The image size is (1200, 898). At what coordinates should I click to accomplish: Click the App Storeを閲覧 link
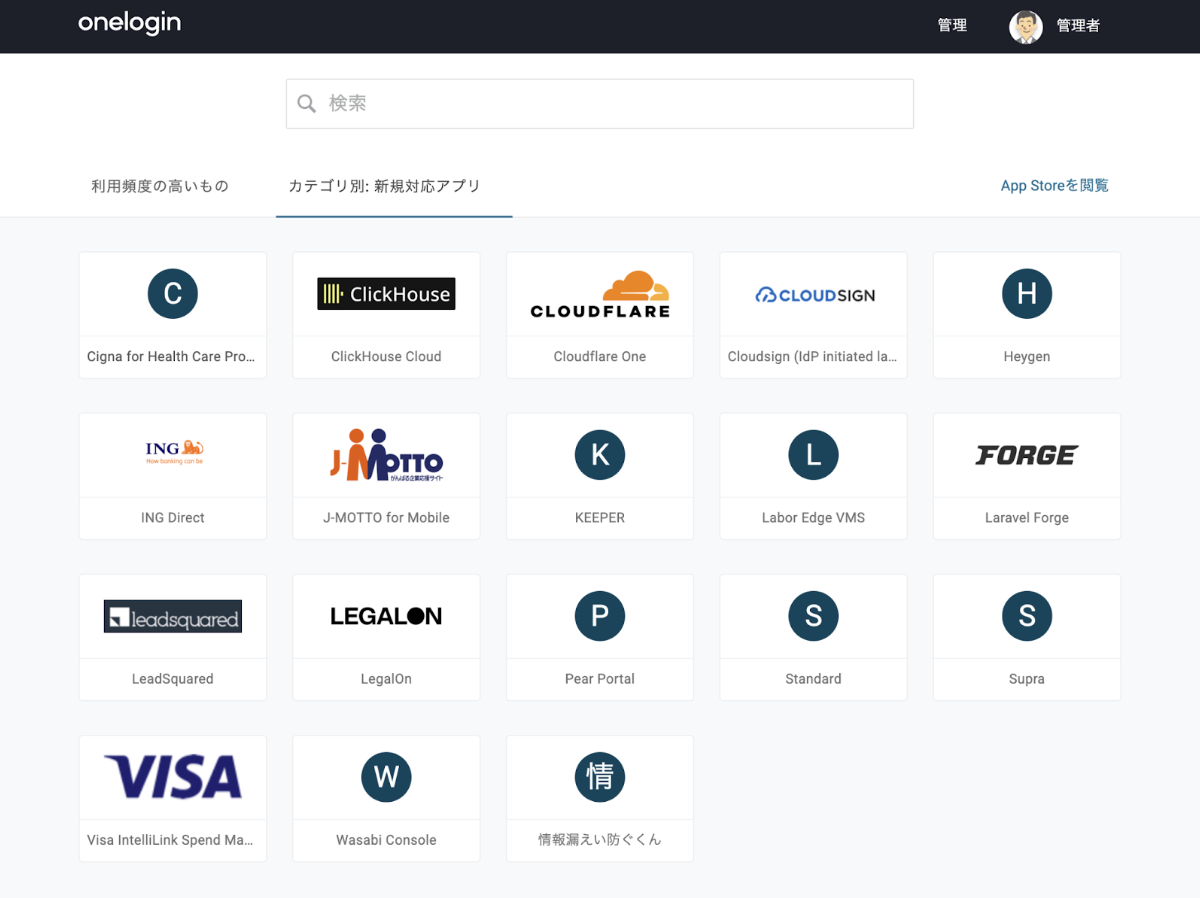pyautogui.click(x=1054, y=186)
